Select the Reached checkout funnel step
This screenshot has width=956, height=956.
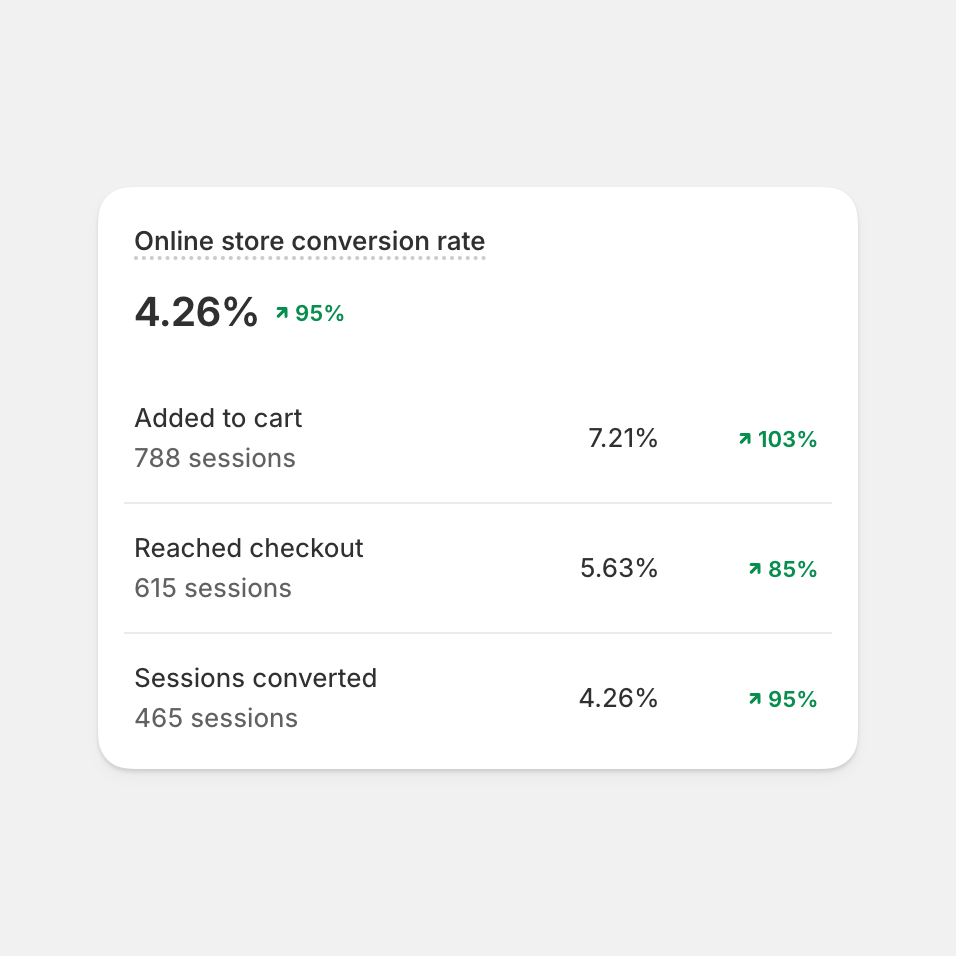tap(248, 548)
